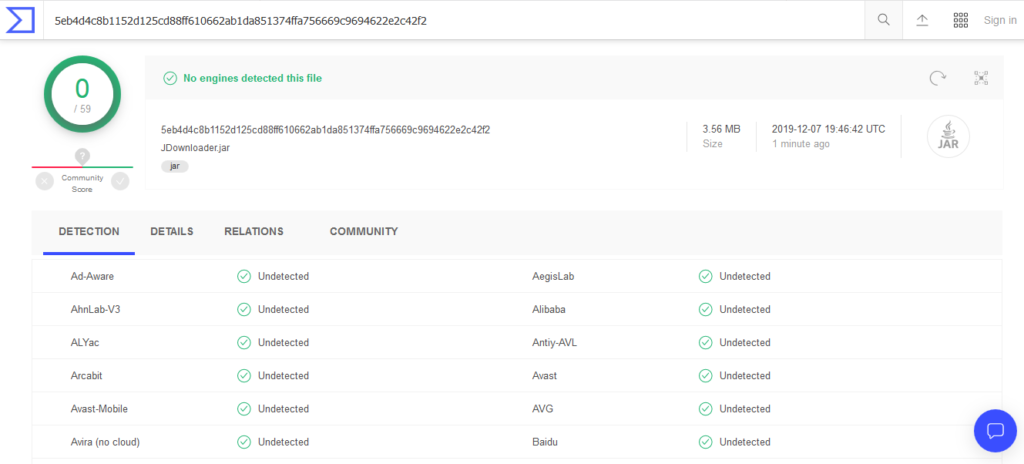Click the AegisLab engine name

pyautogui.click(x=553, y=276)
